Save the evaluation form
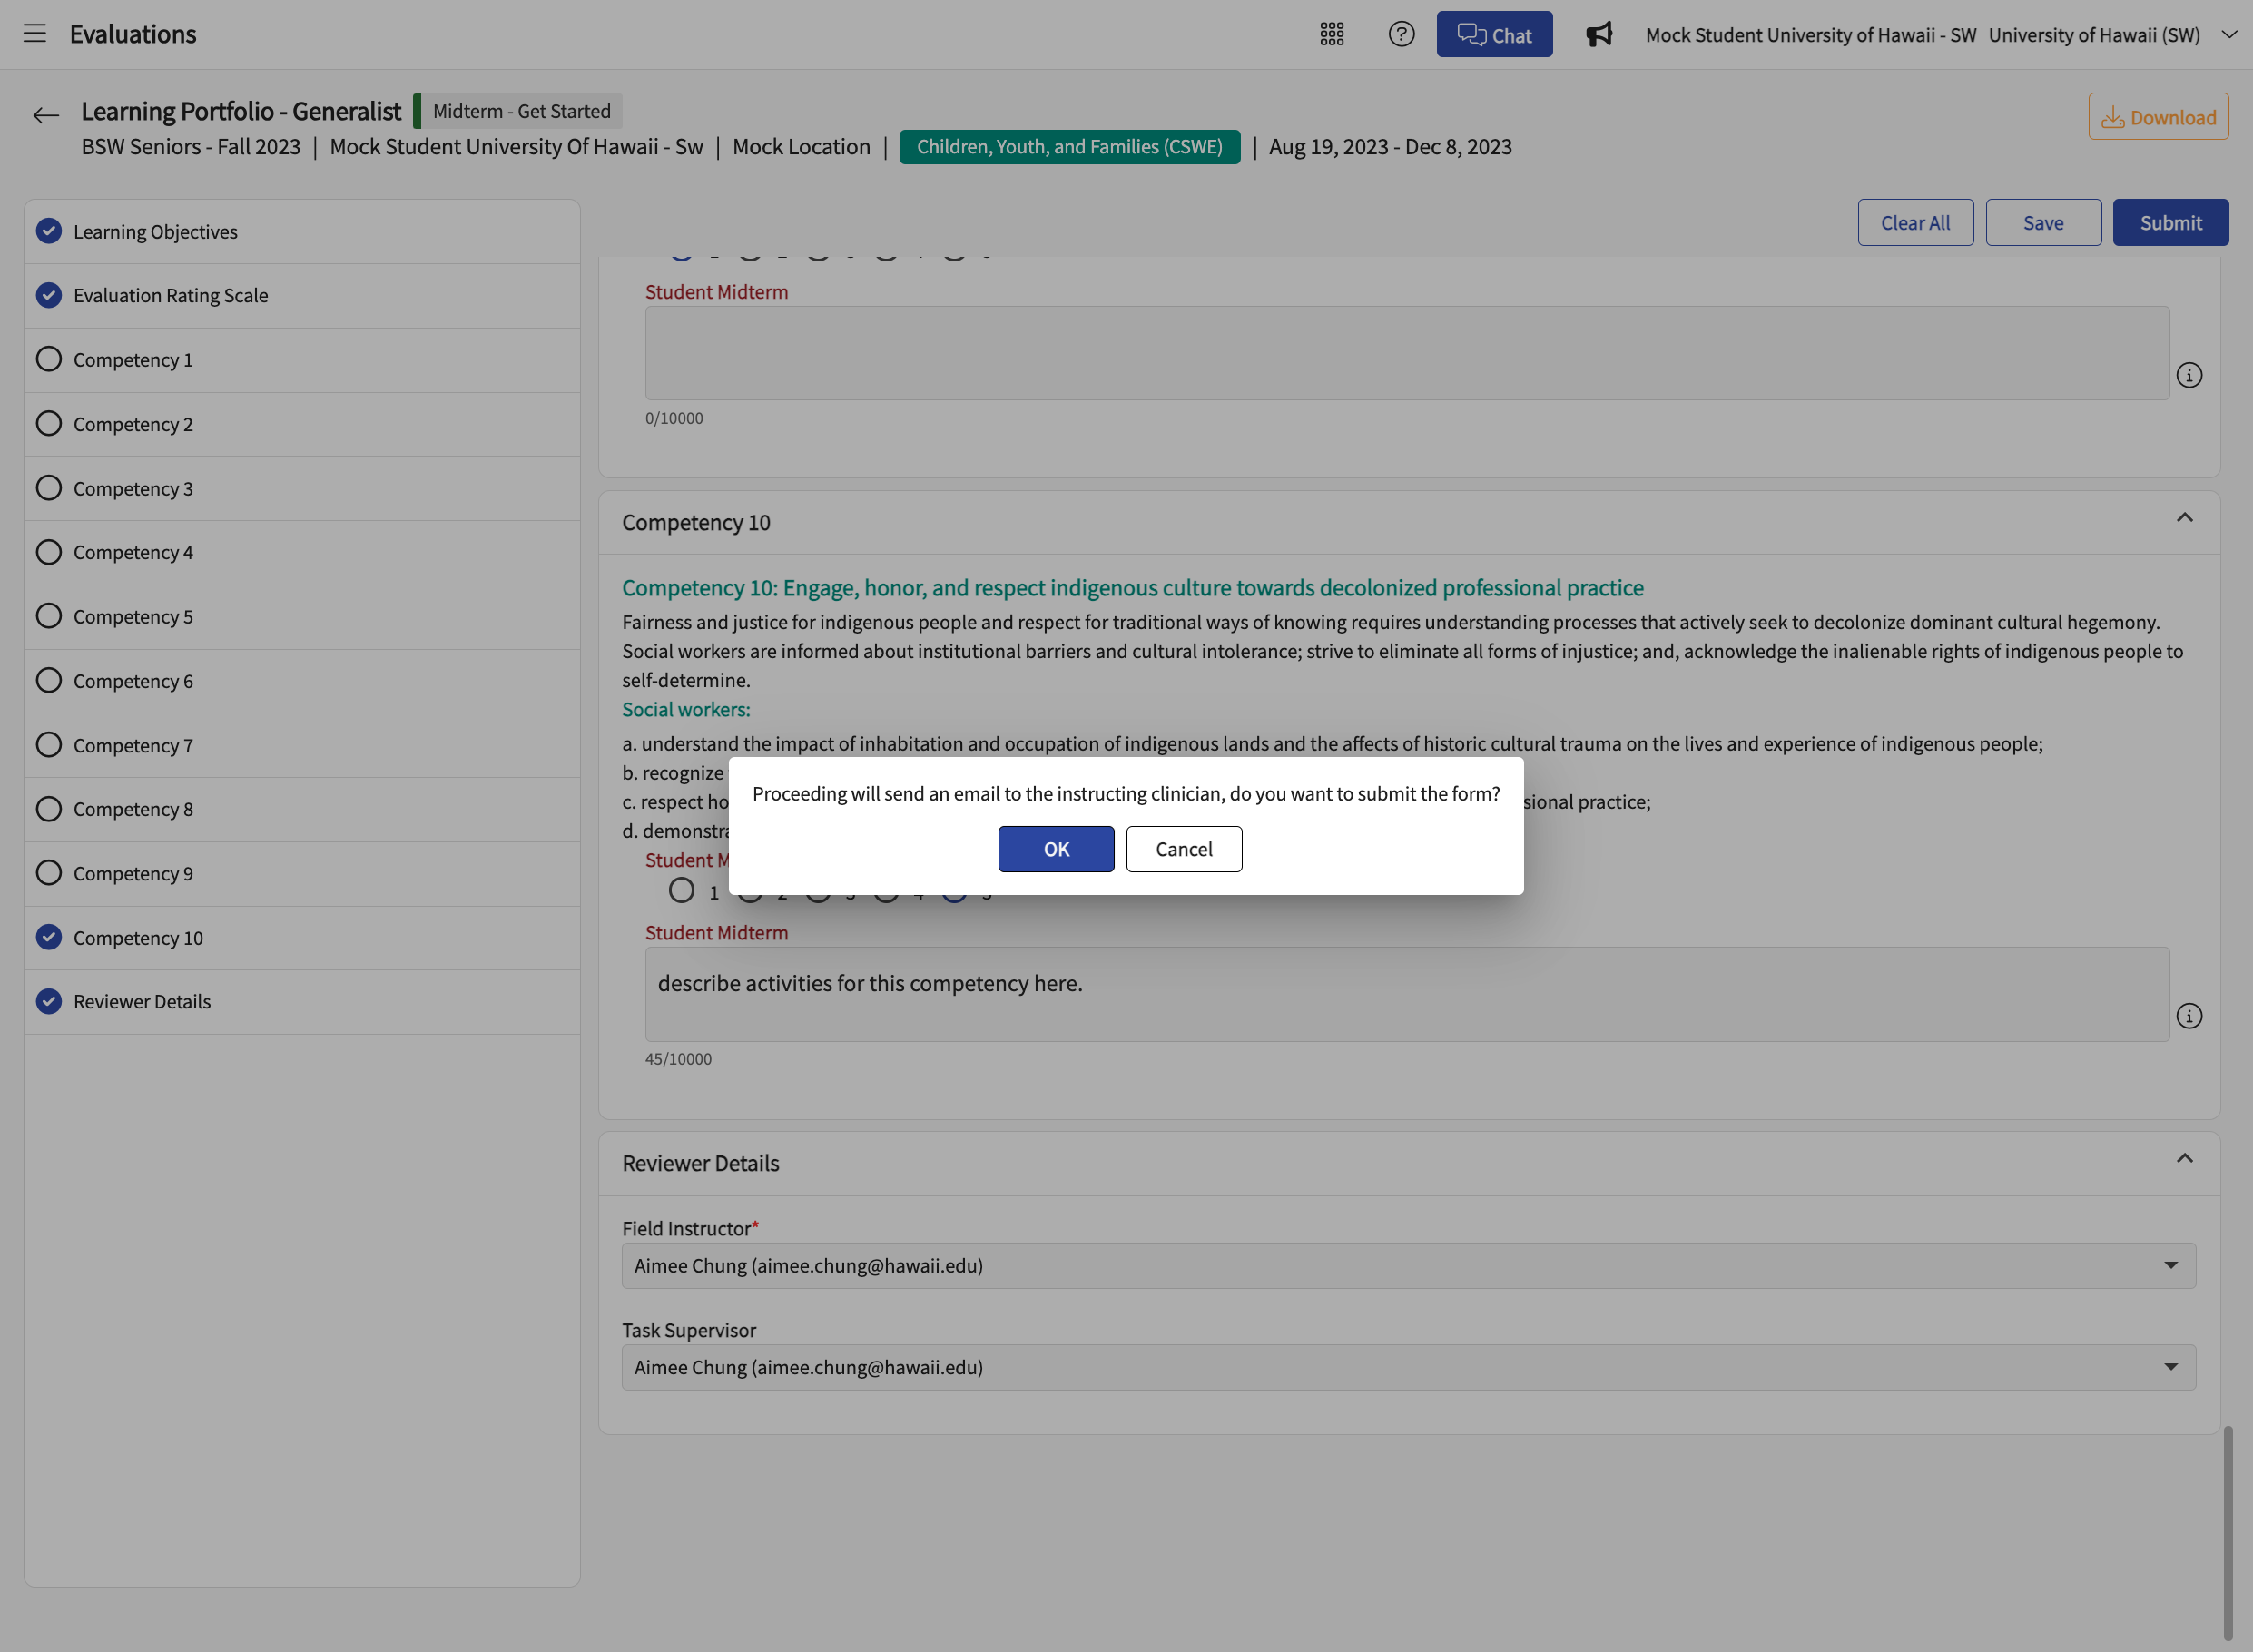The height and width of the screenshot is (1652, 2253). tap(2043, 223)
